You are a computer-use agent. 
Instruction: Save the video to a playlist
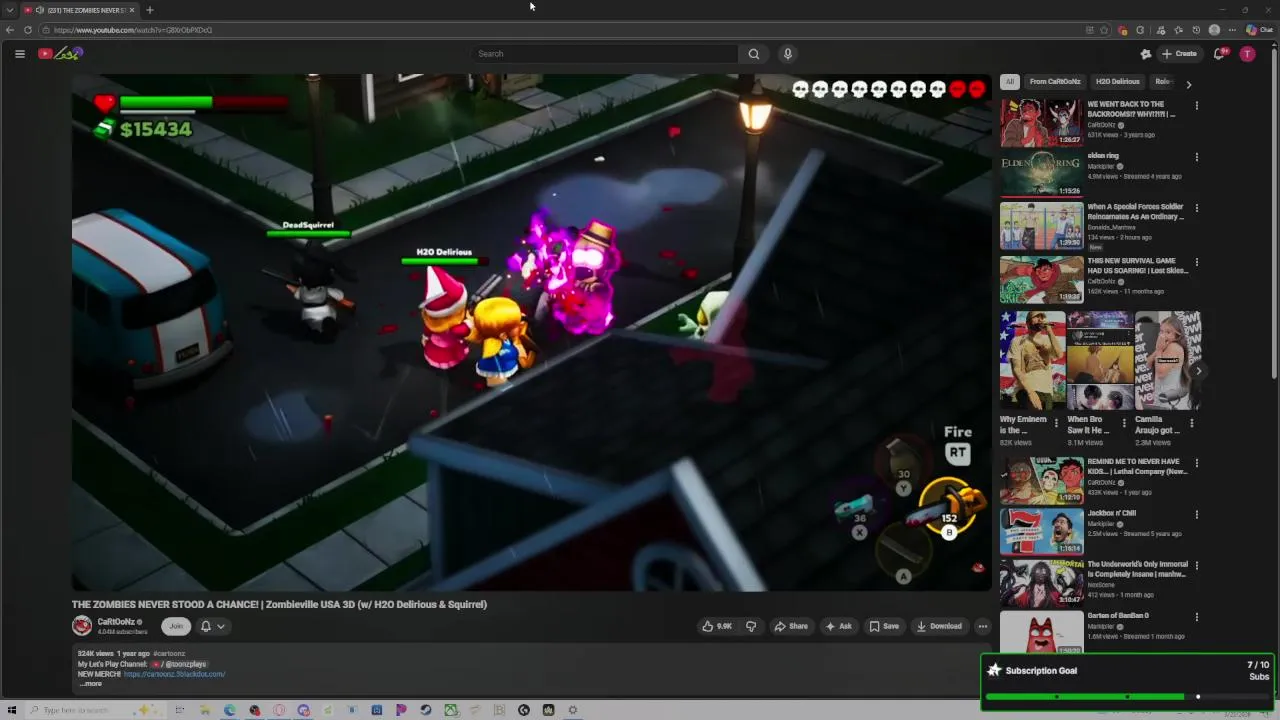[884, 626]
